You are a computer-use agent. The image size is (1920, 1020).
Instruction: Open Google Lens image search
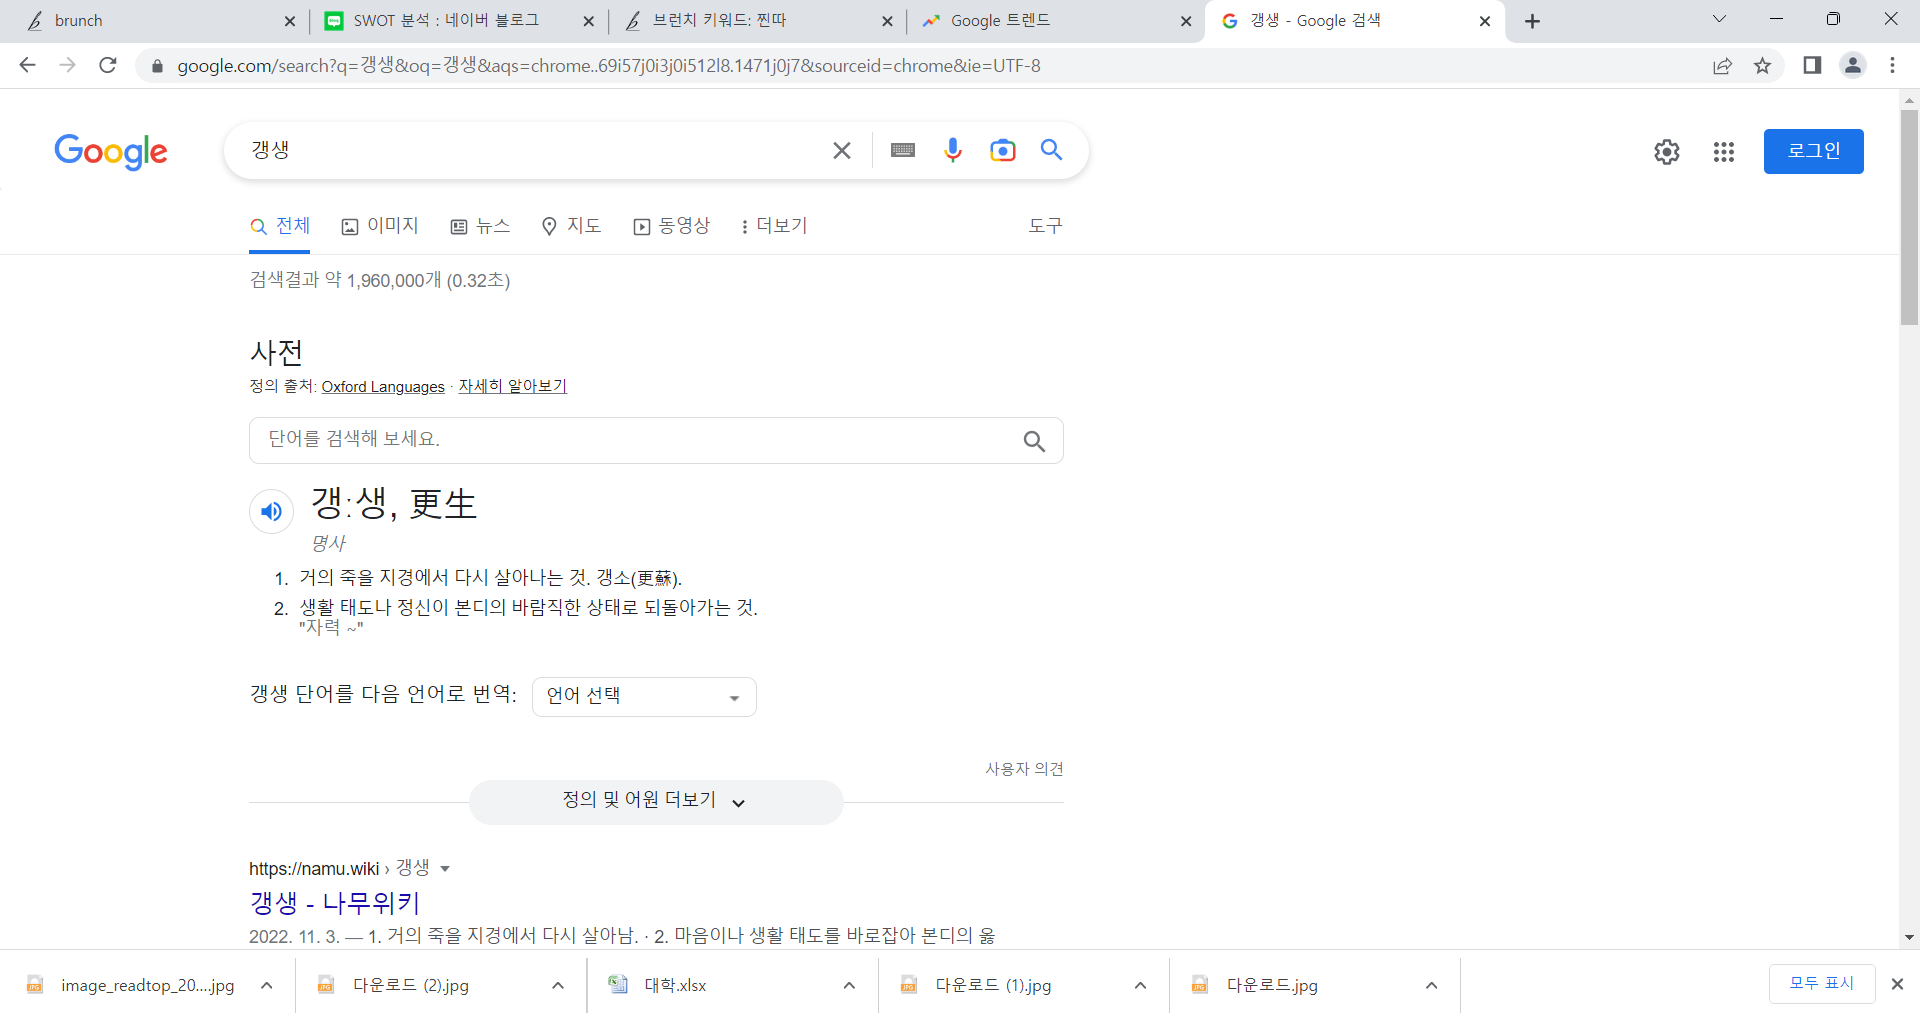(x=1002, y=150)
